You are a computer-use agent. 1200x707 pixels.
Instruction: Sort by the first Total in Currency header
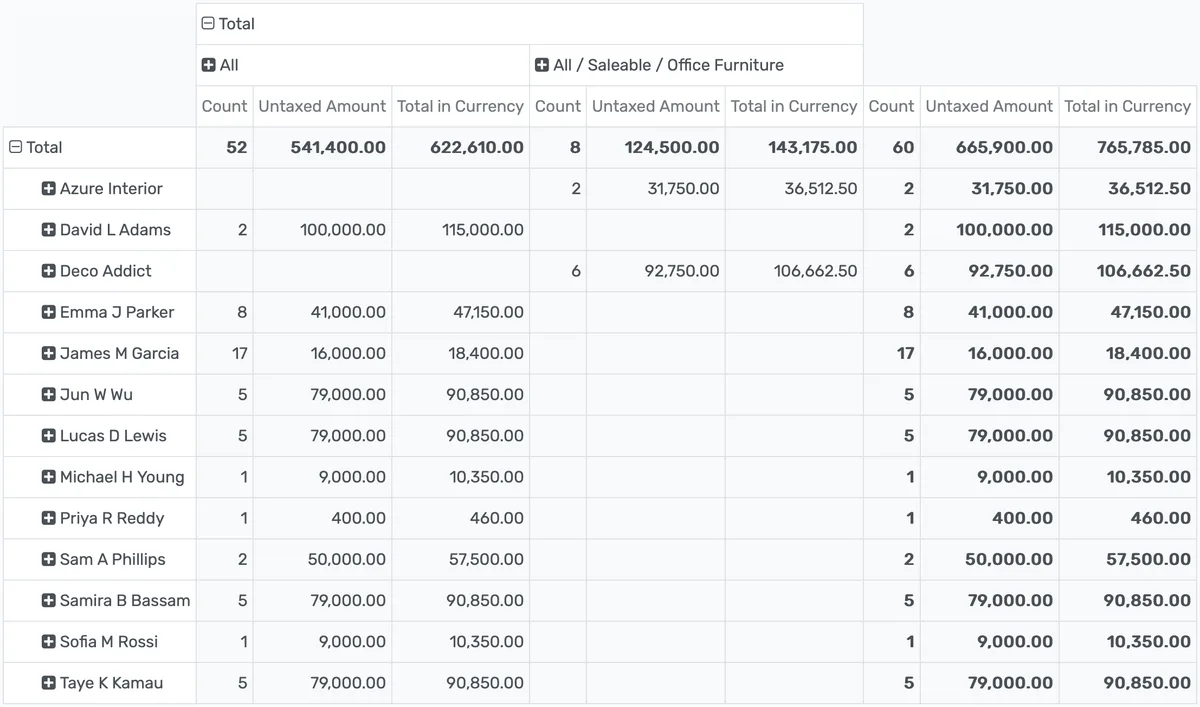coord(461,105)
